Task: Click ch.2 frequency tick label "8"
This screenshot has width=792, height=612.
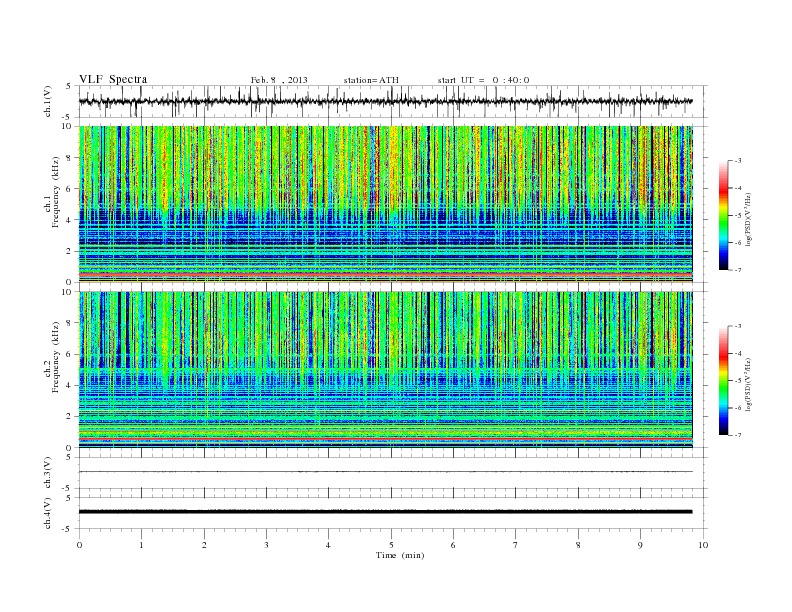Action: pyautogui.click(x=69, y=323)
